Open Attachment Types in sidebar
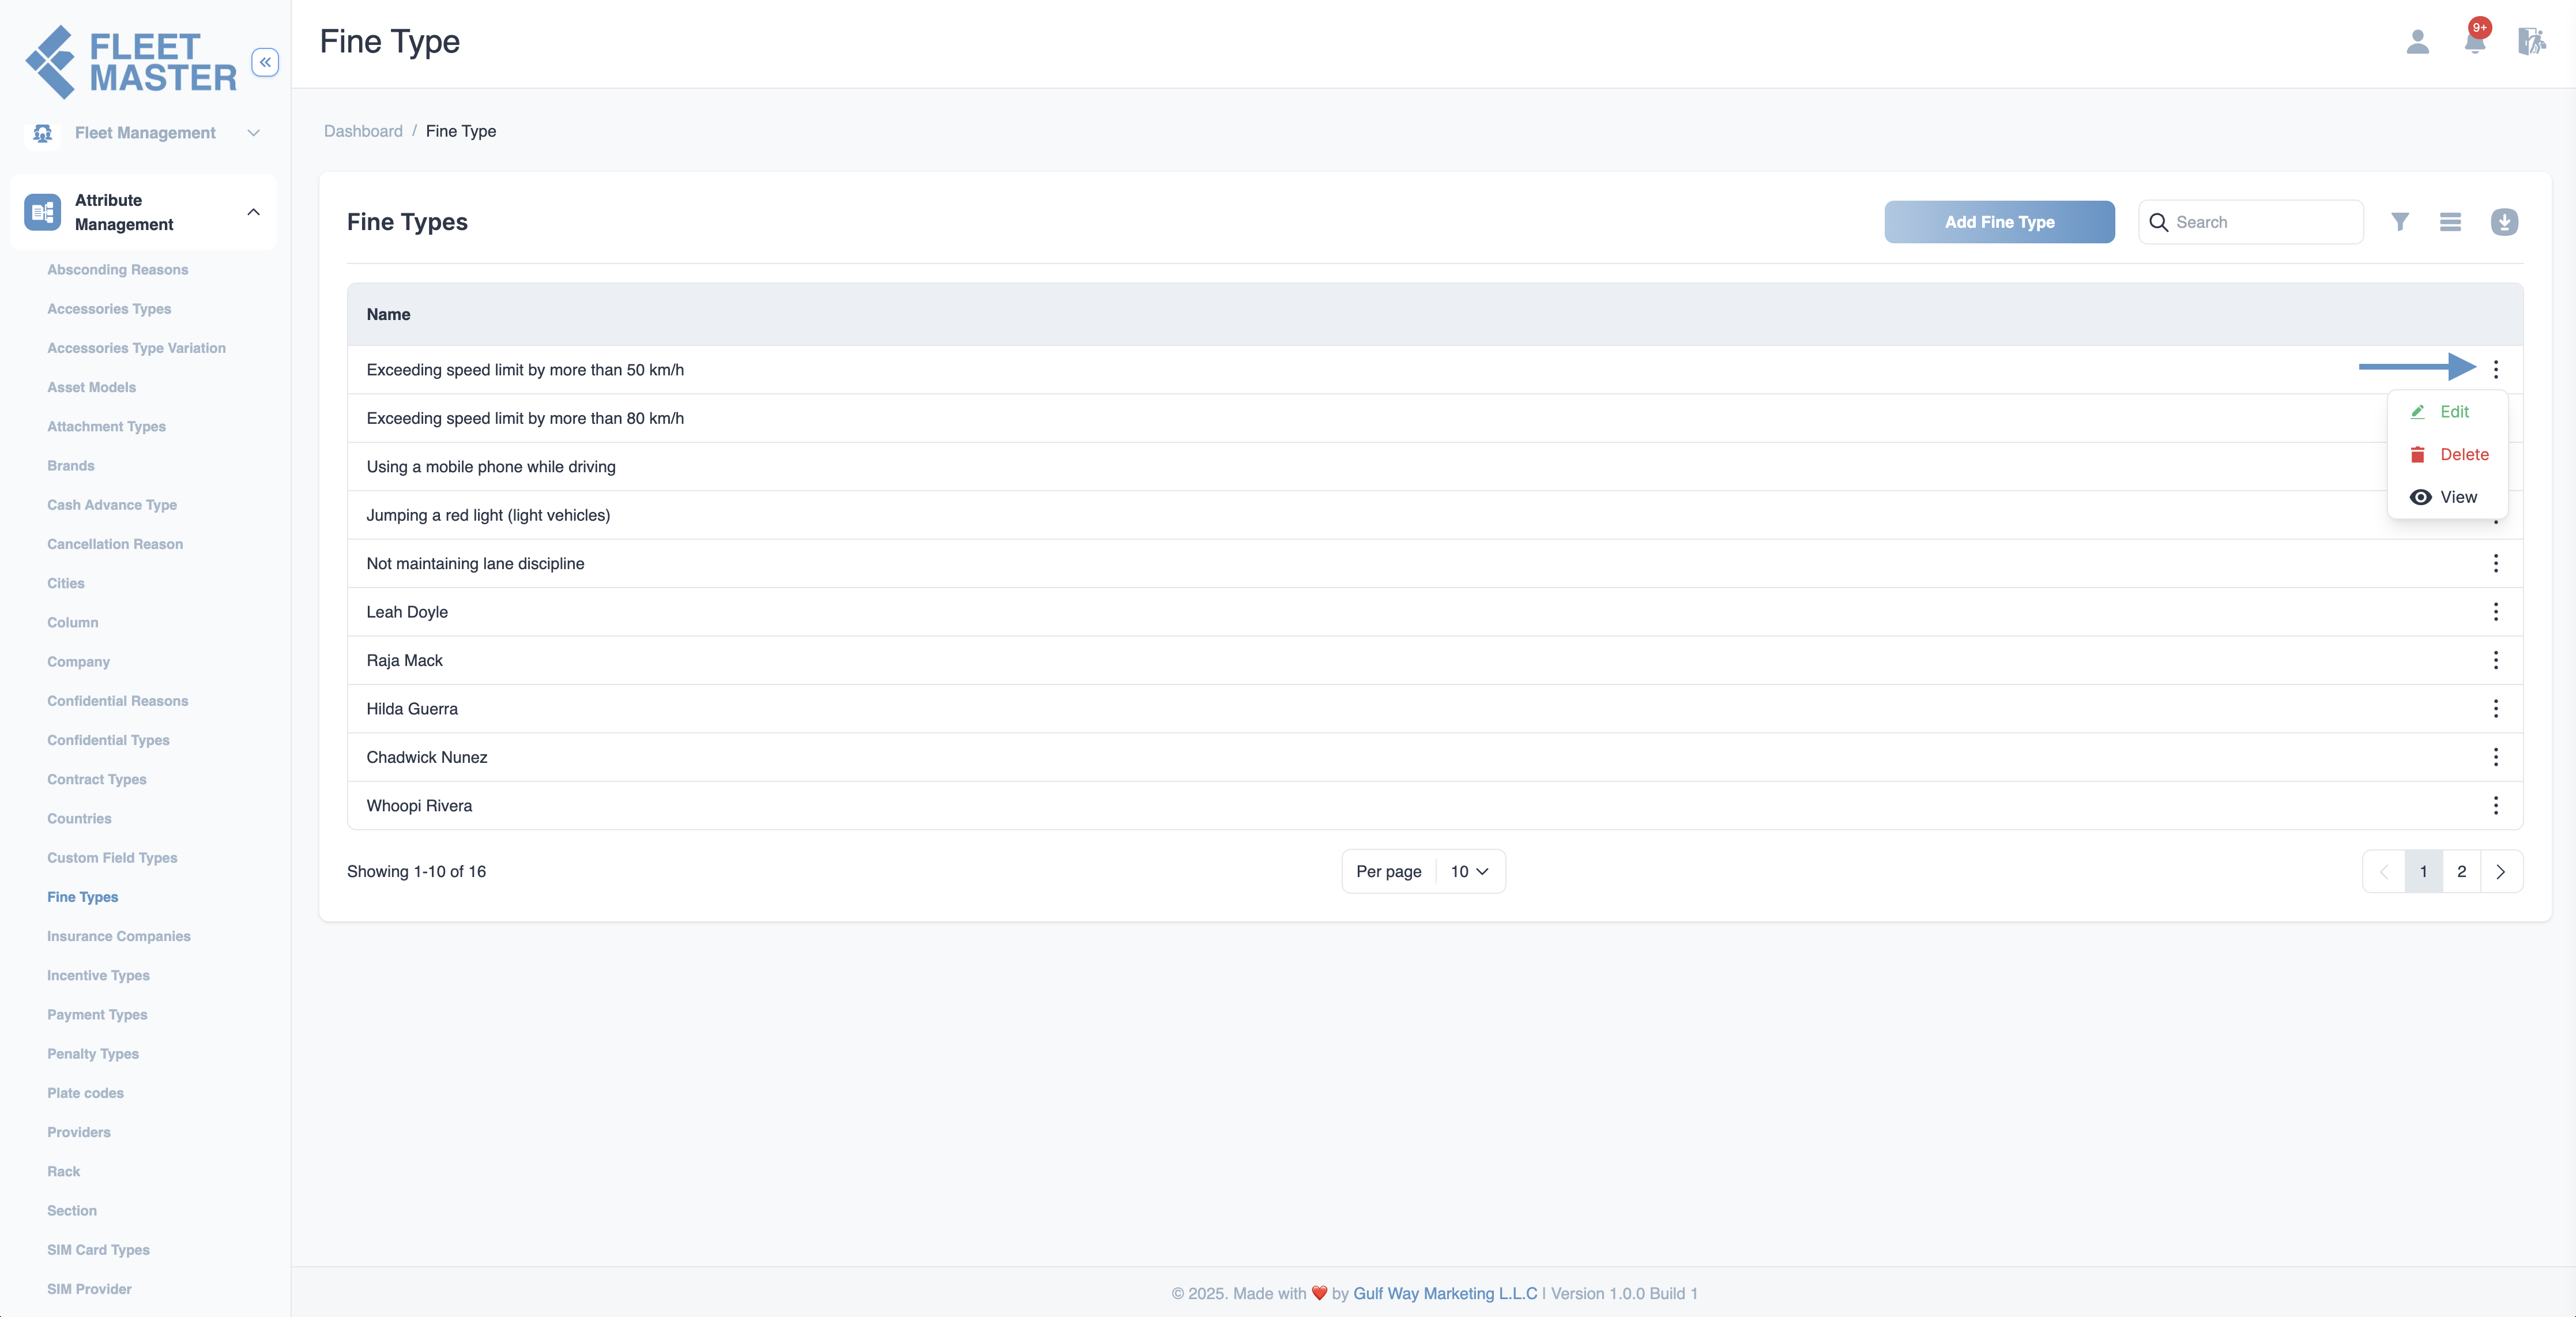 click(x=106, y=427)
